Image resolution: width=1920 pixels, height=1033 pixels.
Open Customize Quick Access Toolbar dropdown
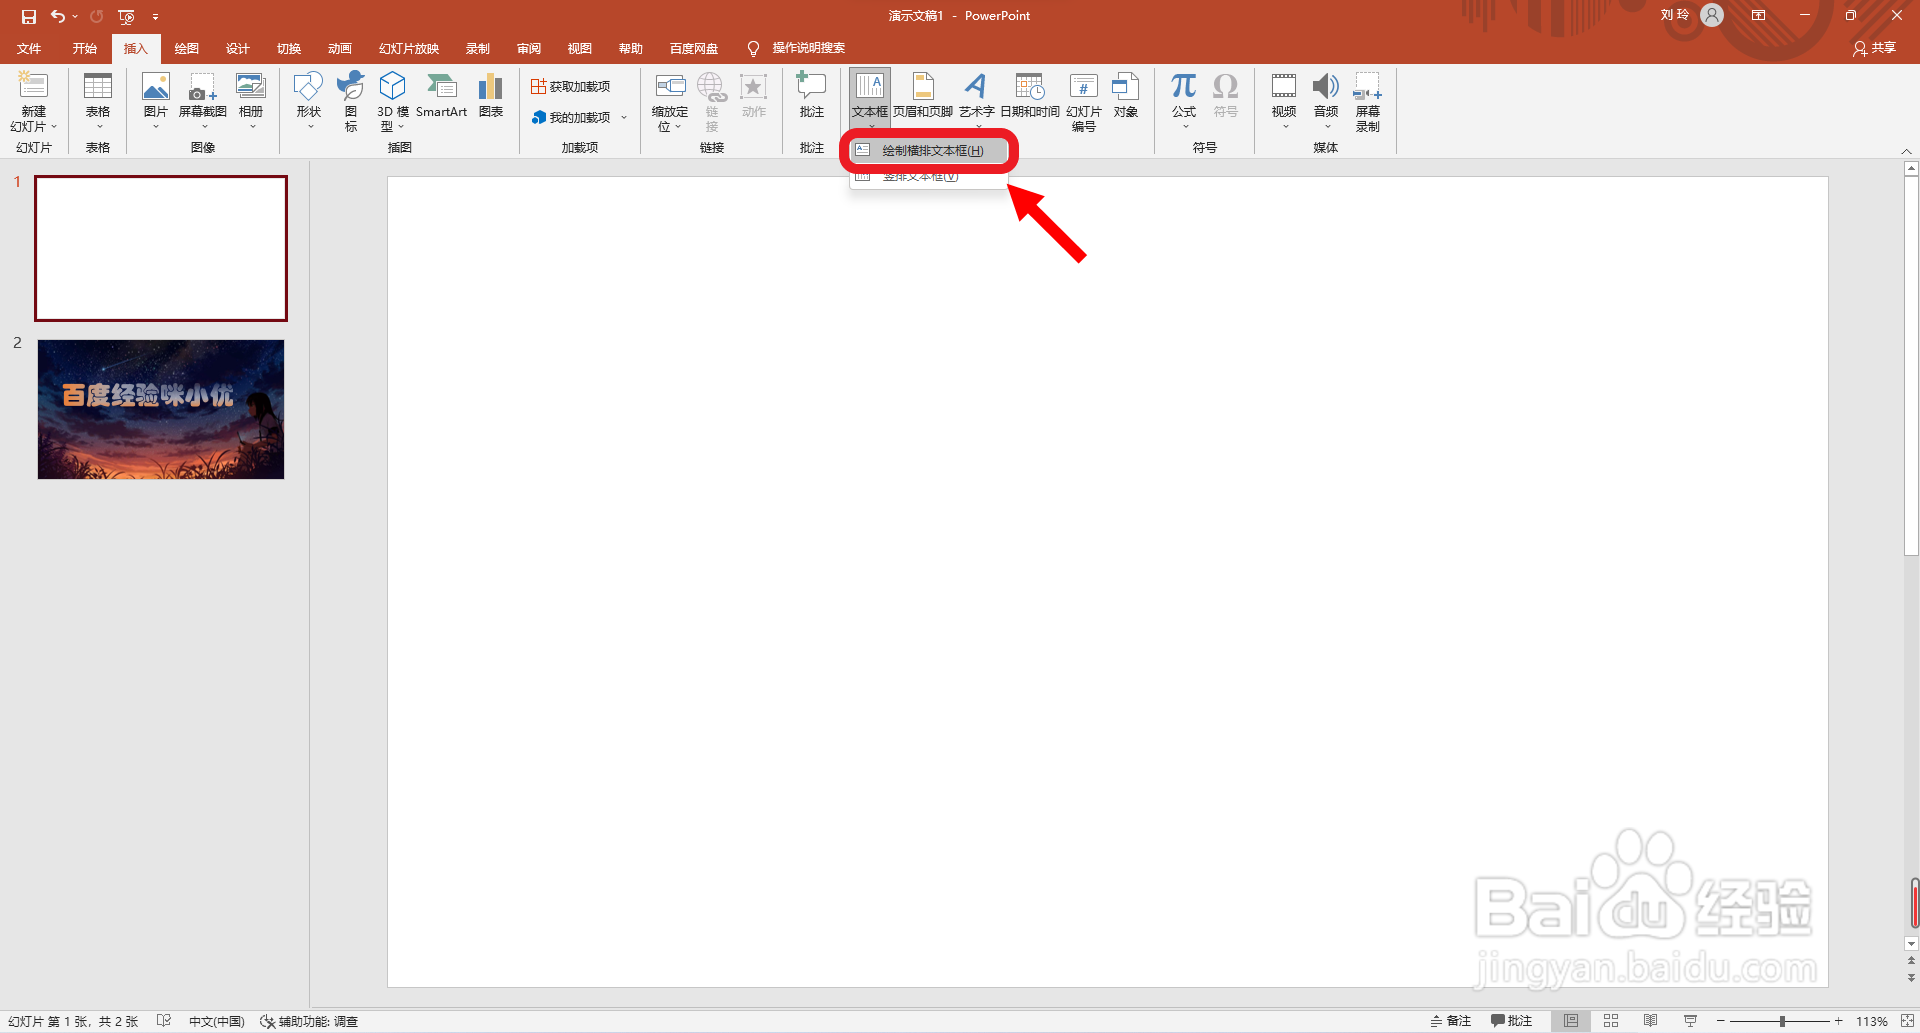155,16
